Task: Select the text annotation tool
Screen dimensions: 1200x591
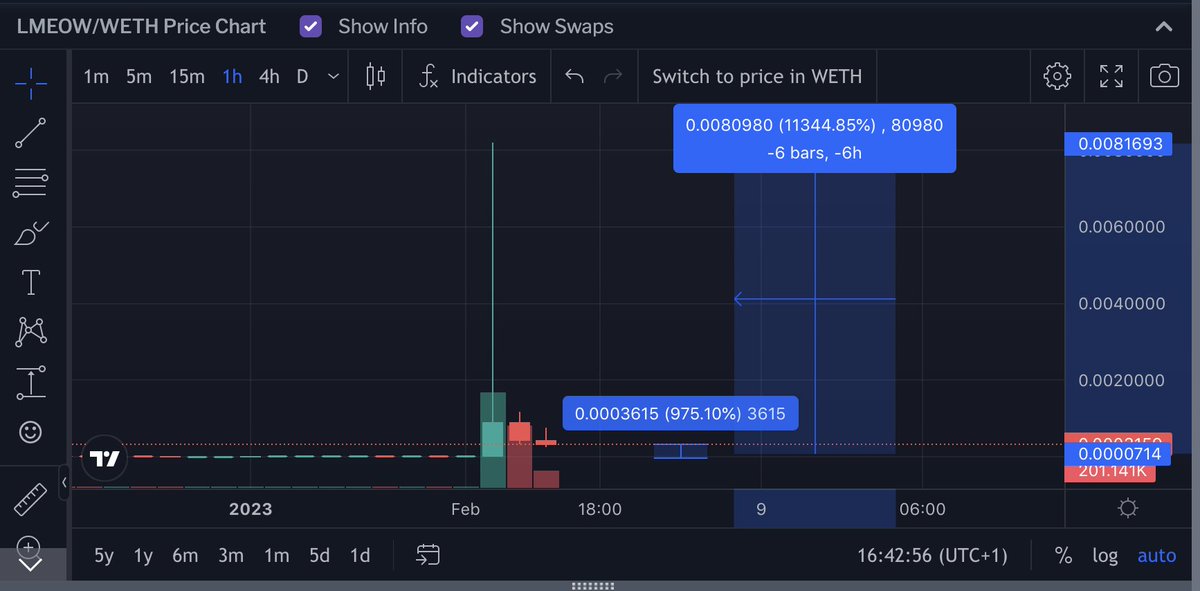Action: 31,283
